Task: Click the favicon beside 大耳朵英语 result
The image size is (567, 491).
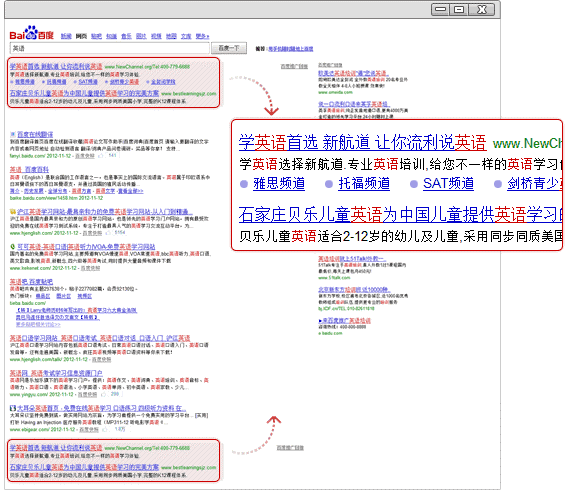Action: [x=13, y=408]
